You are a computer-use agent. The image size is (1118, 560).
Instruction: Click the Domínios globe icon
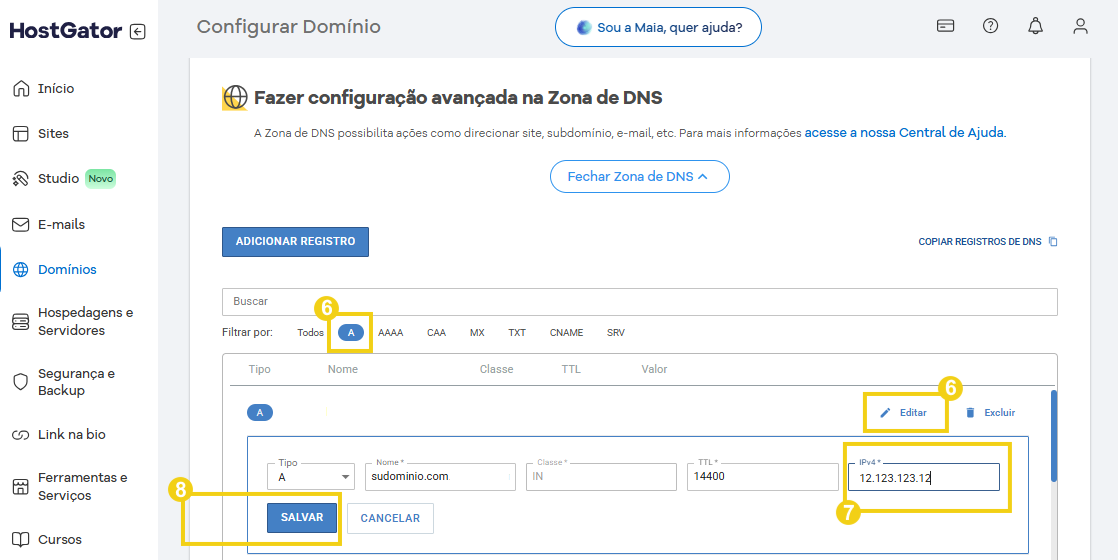click(x=21, y=270)
